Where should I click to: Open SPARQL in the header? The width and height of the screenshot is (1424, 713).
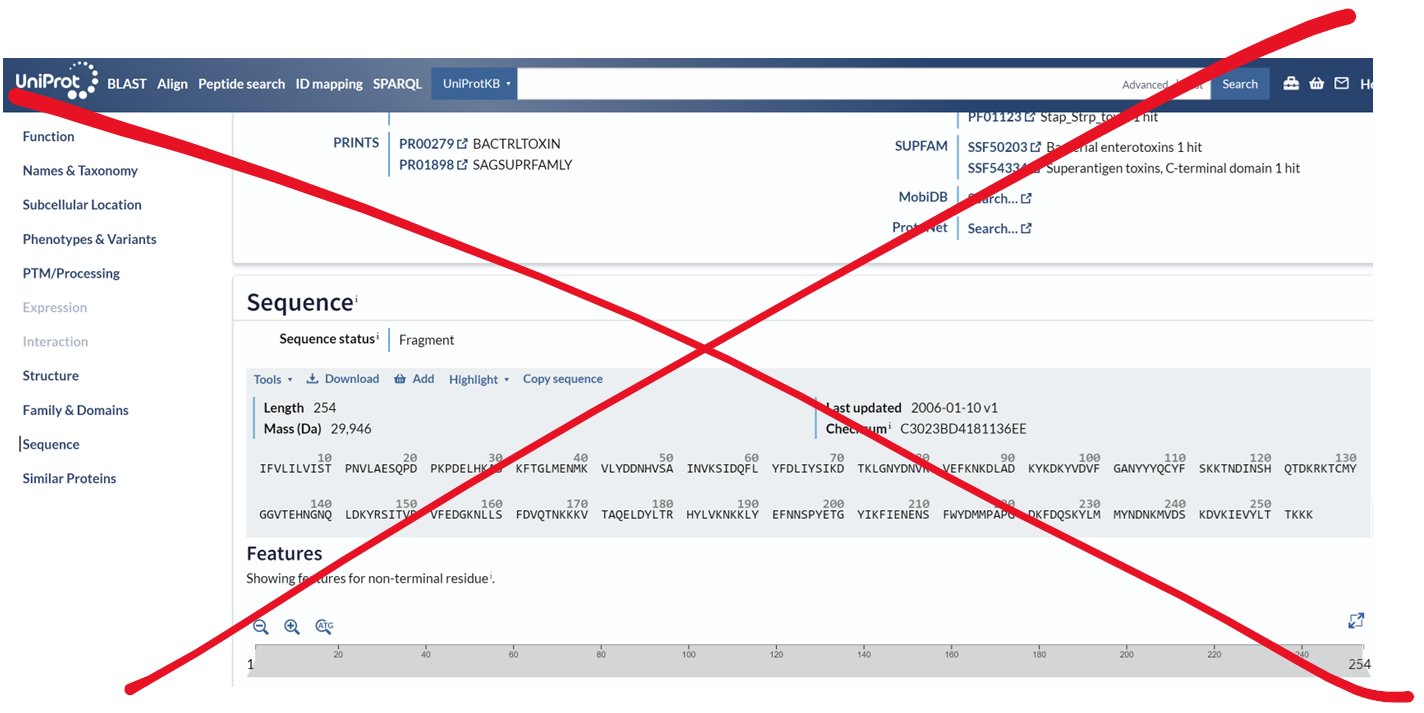coord(397,84)
